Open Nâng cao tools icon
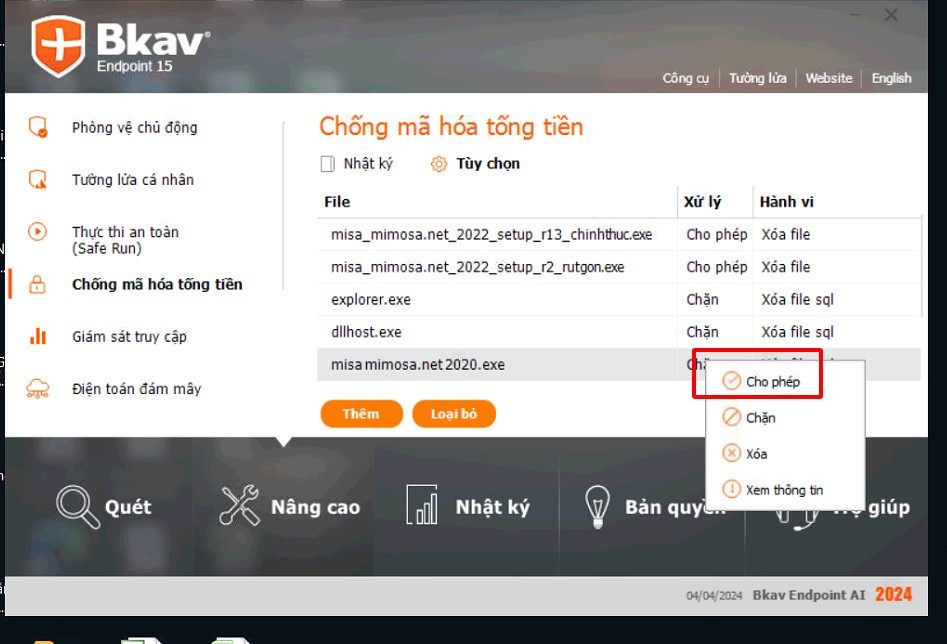Image resolution: width=947 pixels, height=644 pixels. (240, 506)
